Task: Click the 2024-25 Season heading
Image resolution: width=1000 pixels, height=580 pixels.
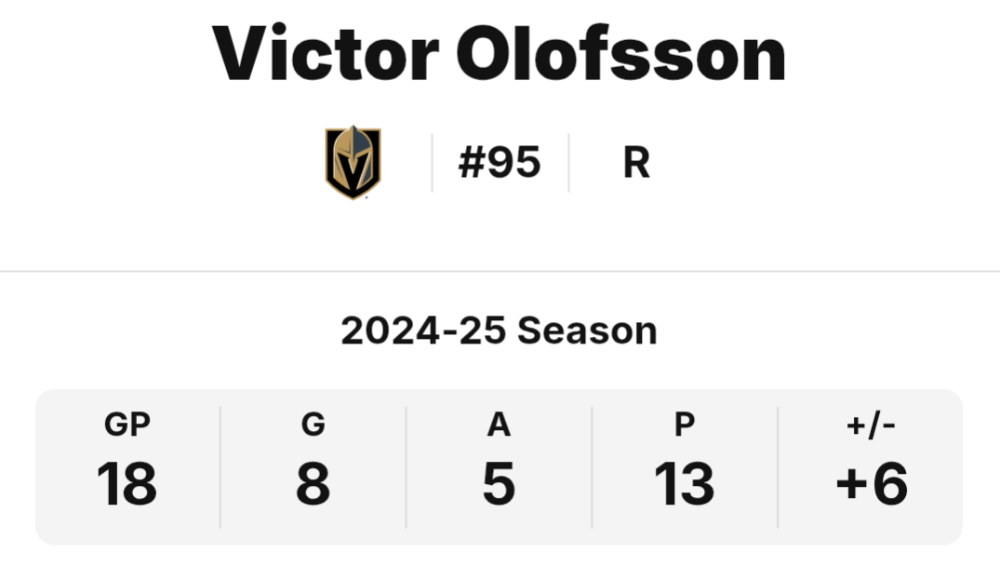Action: click(x=499, y=331)
